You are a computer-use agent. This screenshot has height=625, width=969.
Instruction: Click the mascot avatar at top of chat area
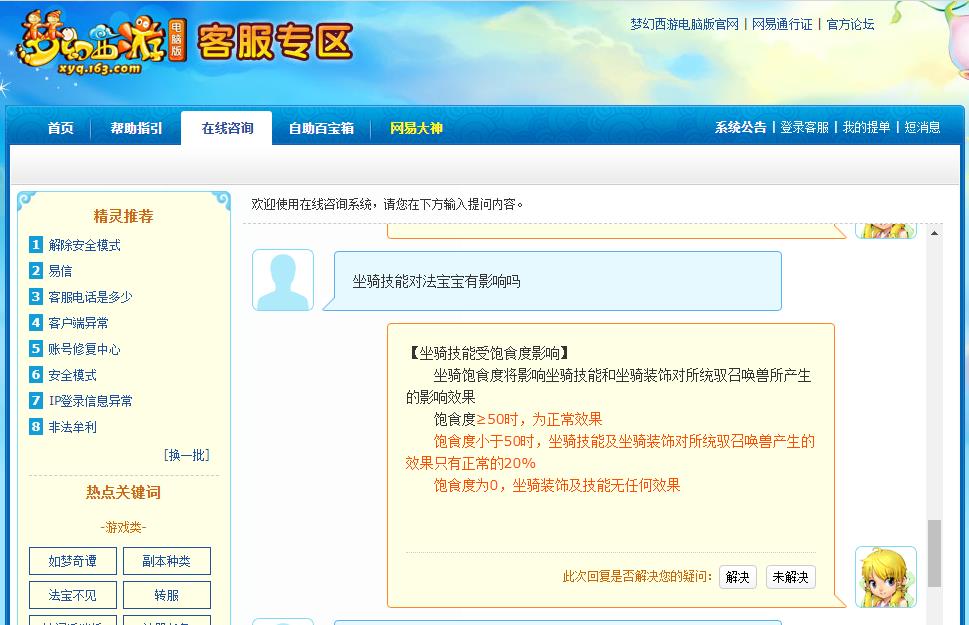pos(884,228)
